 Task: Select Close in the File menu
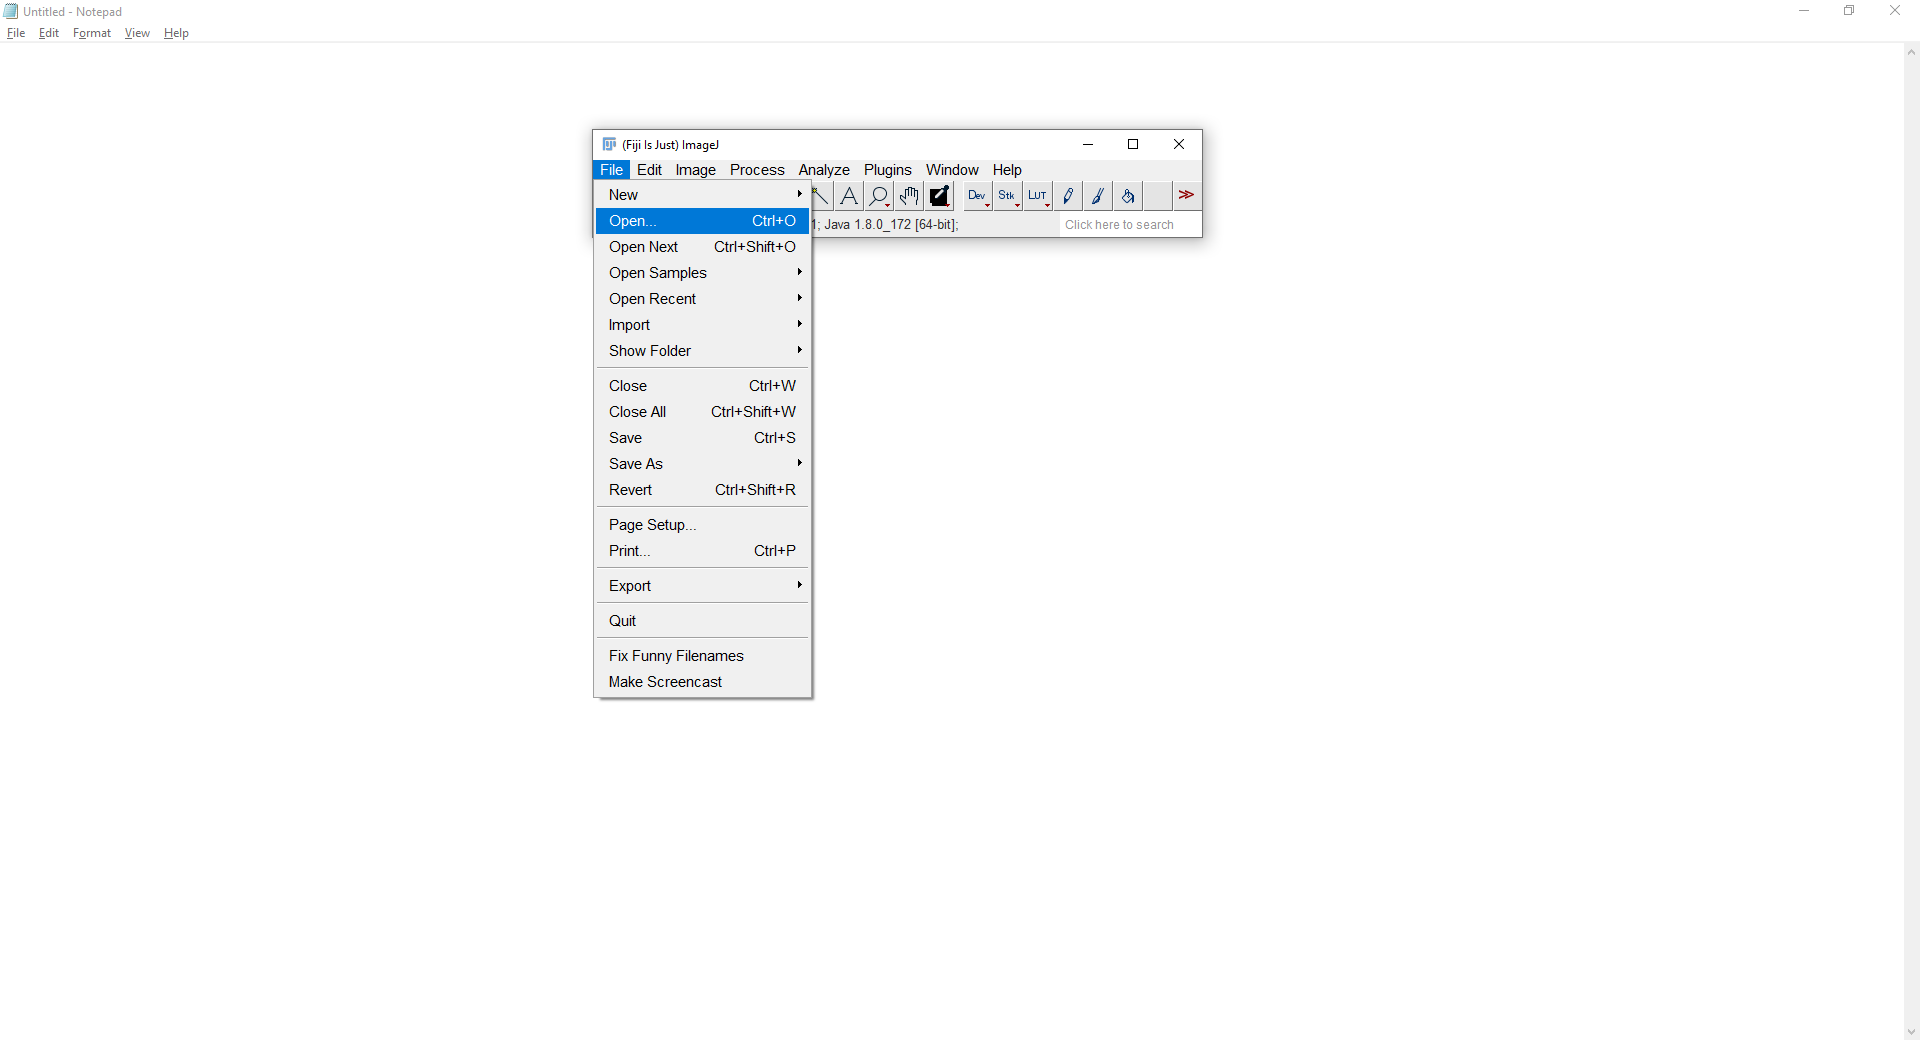[x=702, y=386]
